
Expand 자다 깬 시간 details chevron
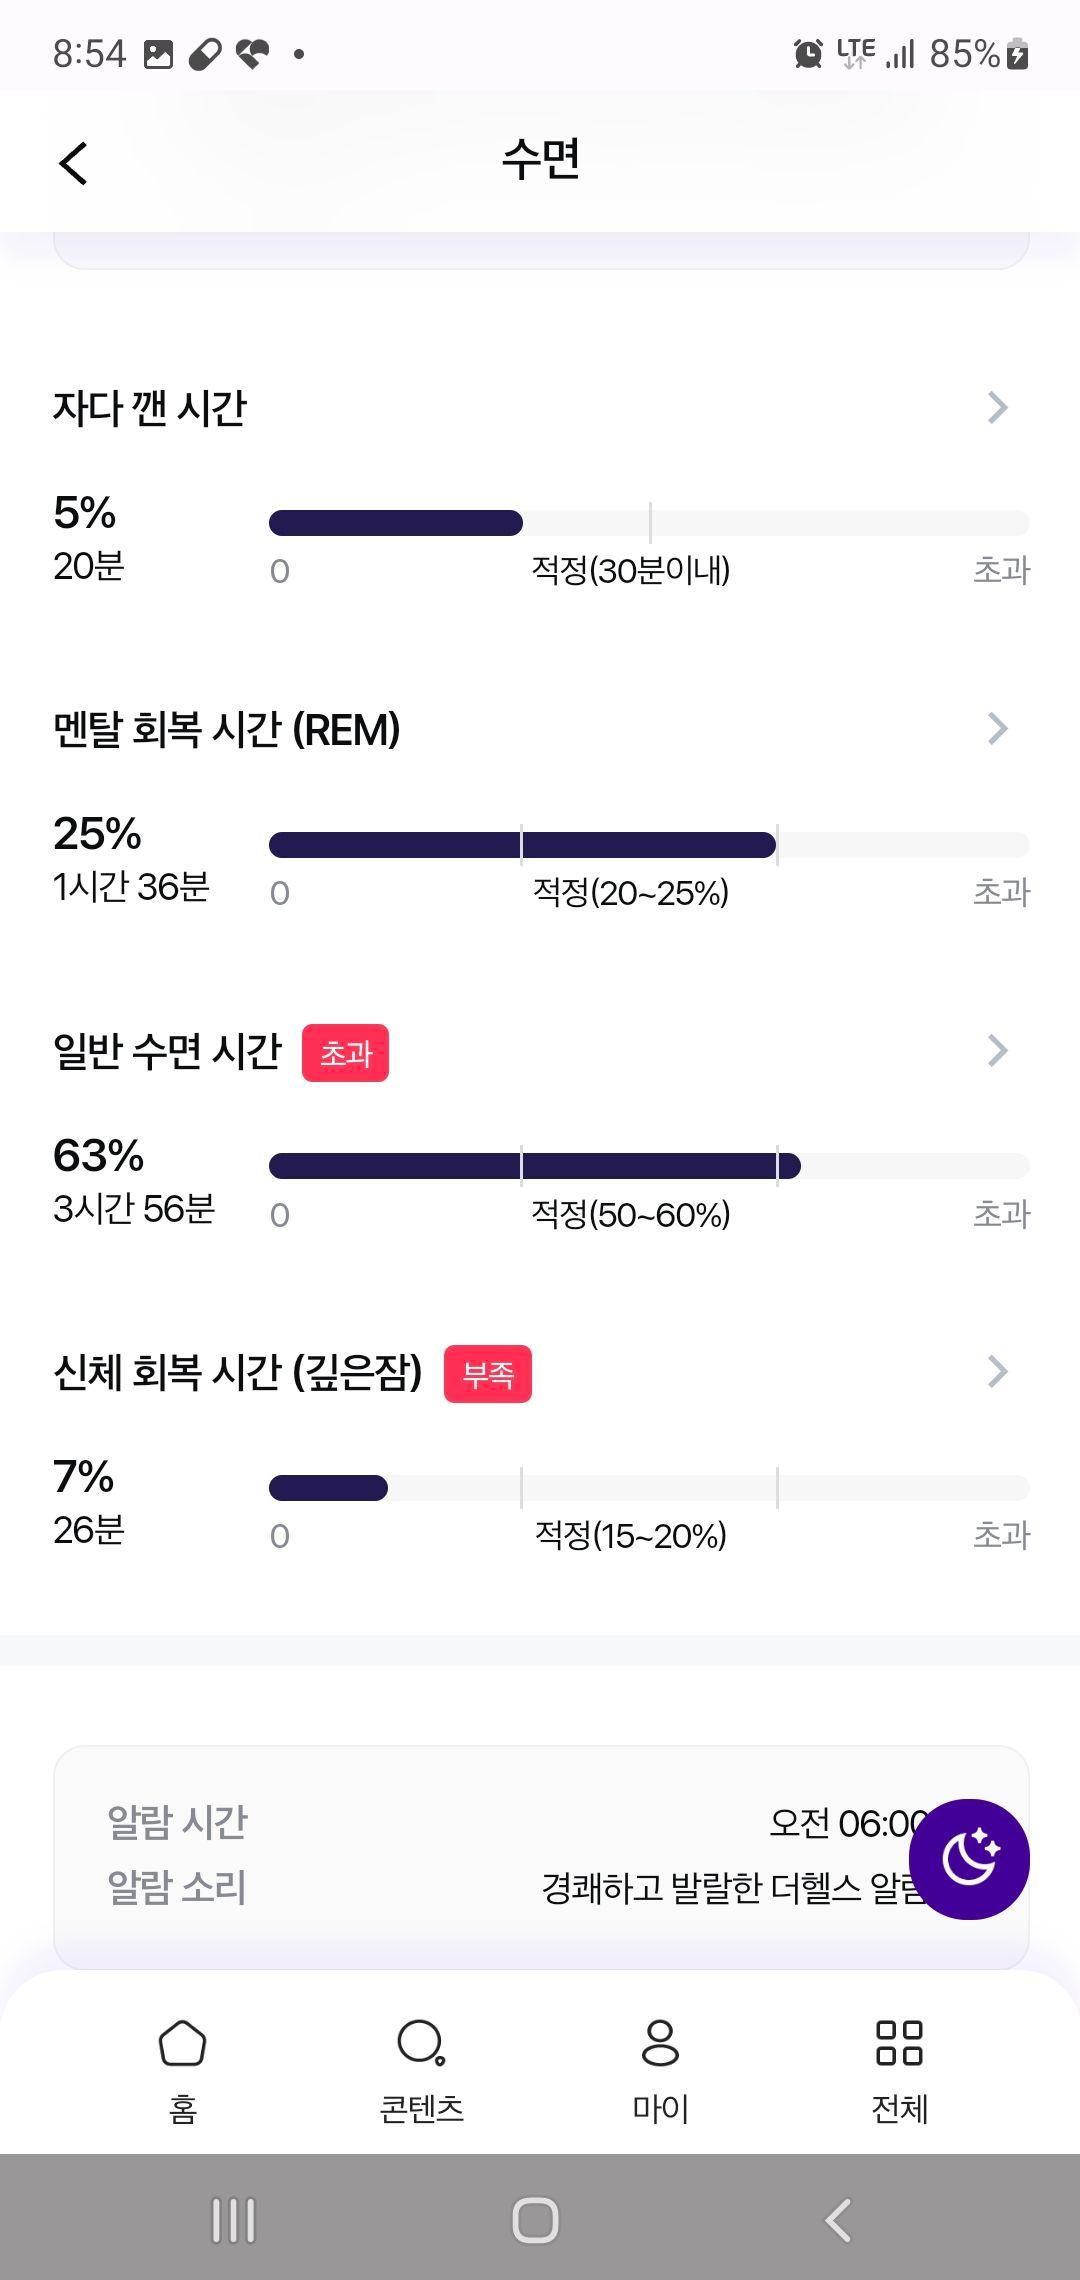997,407
